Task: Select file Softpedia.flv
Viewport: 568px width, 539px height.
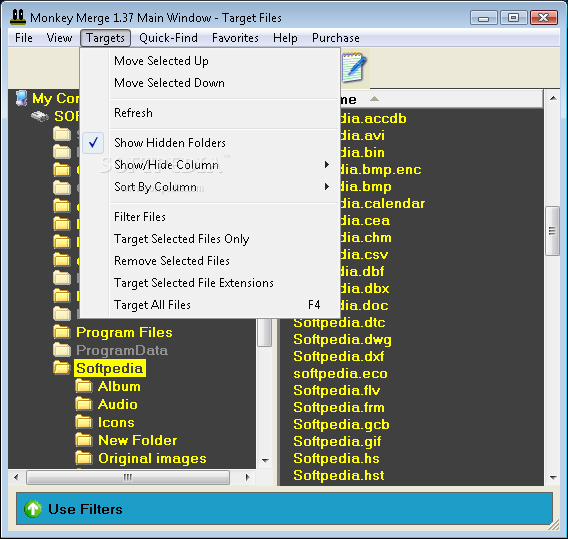Action: coord(337,390)
